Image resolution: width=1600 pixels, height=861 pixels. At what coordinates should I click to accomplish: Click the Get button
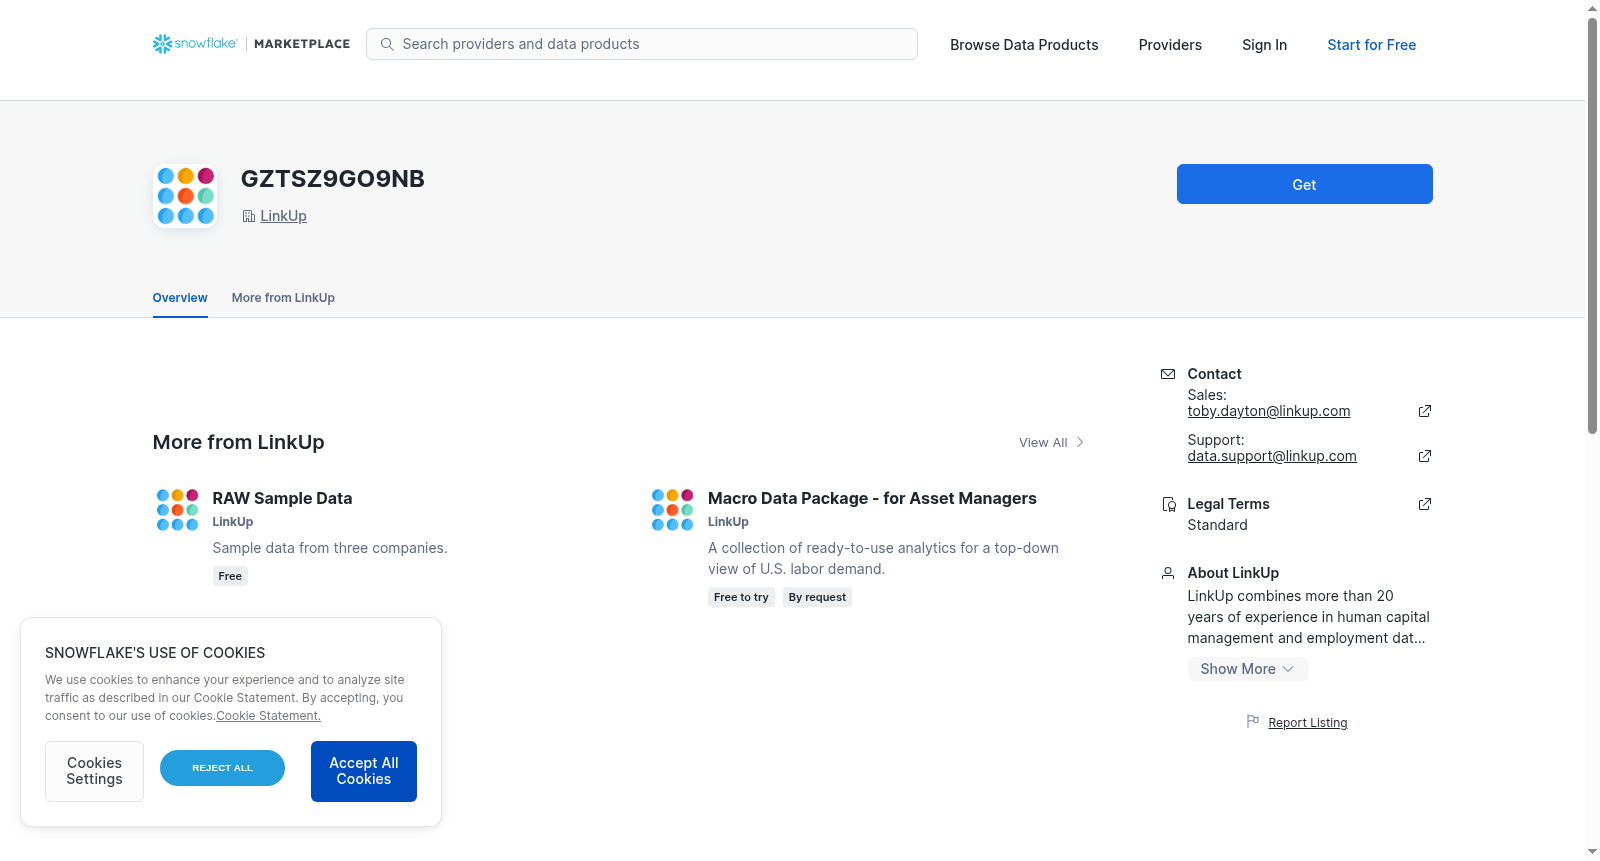coord(1304,184)
